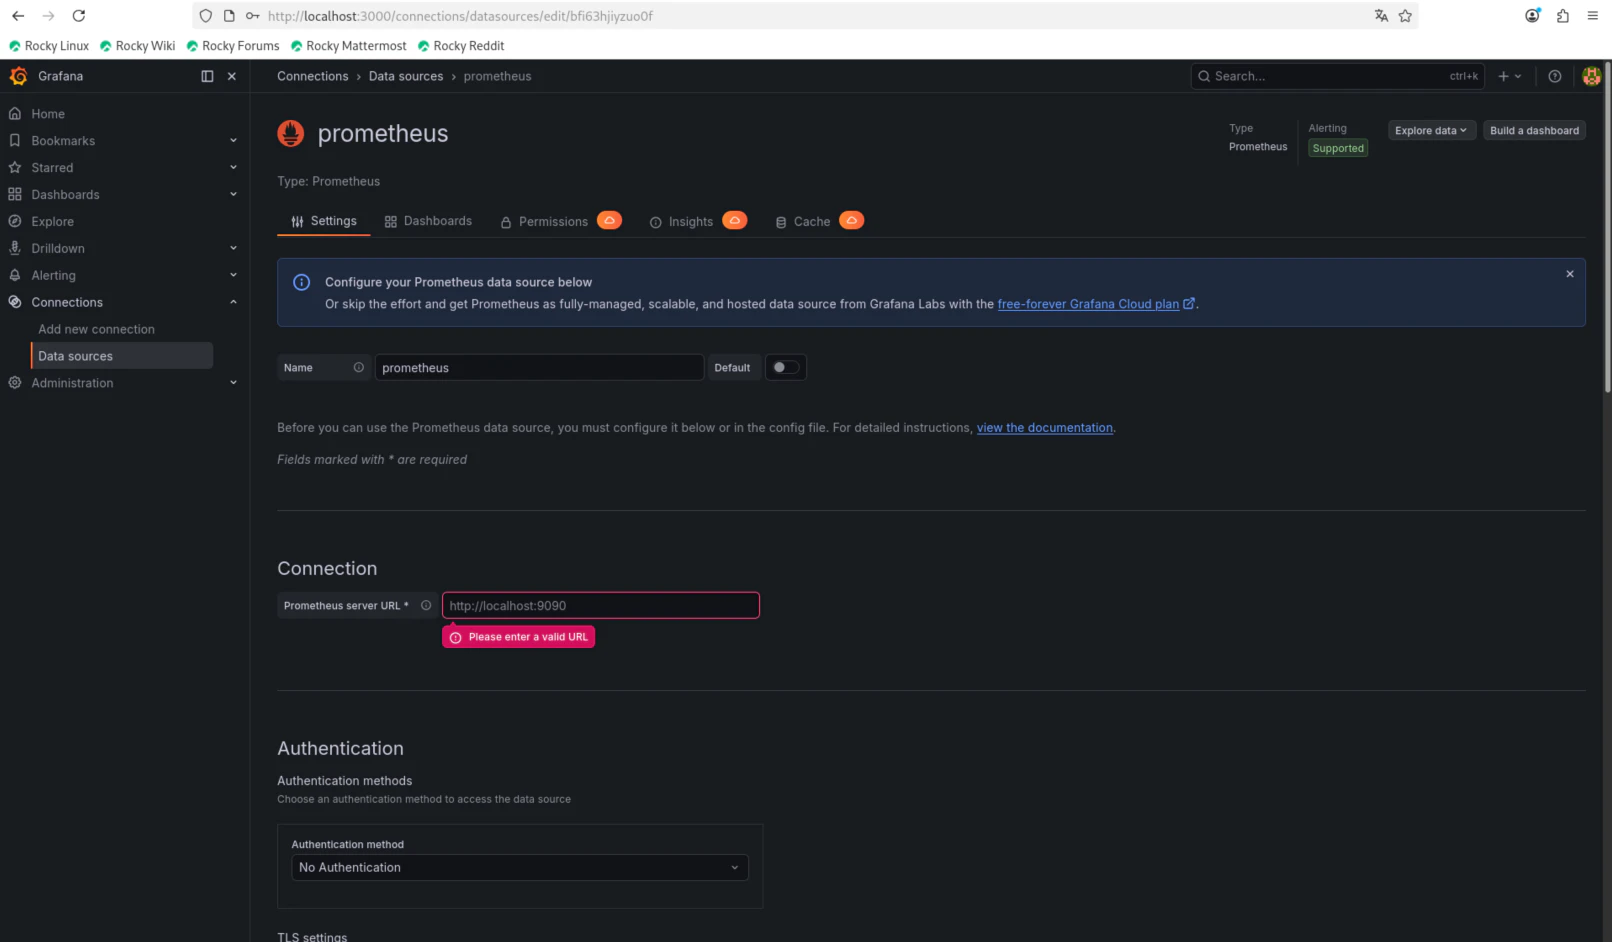This screenshot has height=942, width=1612.
Task: Click the browser Back arrow
Action: pyautogui.click(x=18, y=16)
